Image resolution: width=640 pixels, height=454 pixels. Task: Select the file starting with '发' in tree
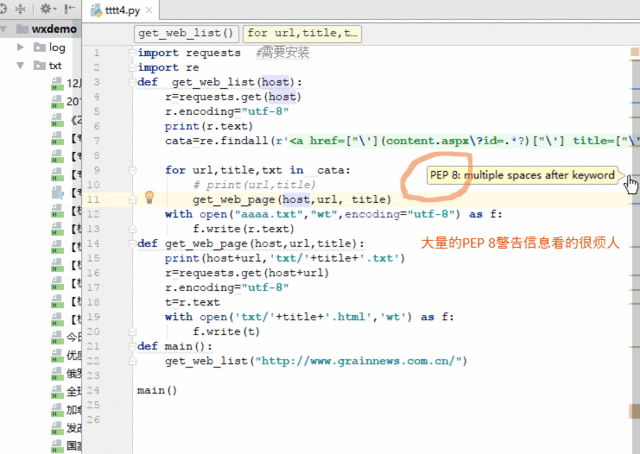[x=74, y=428]
